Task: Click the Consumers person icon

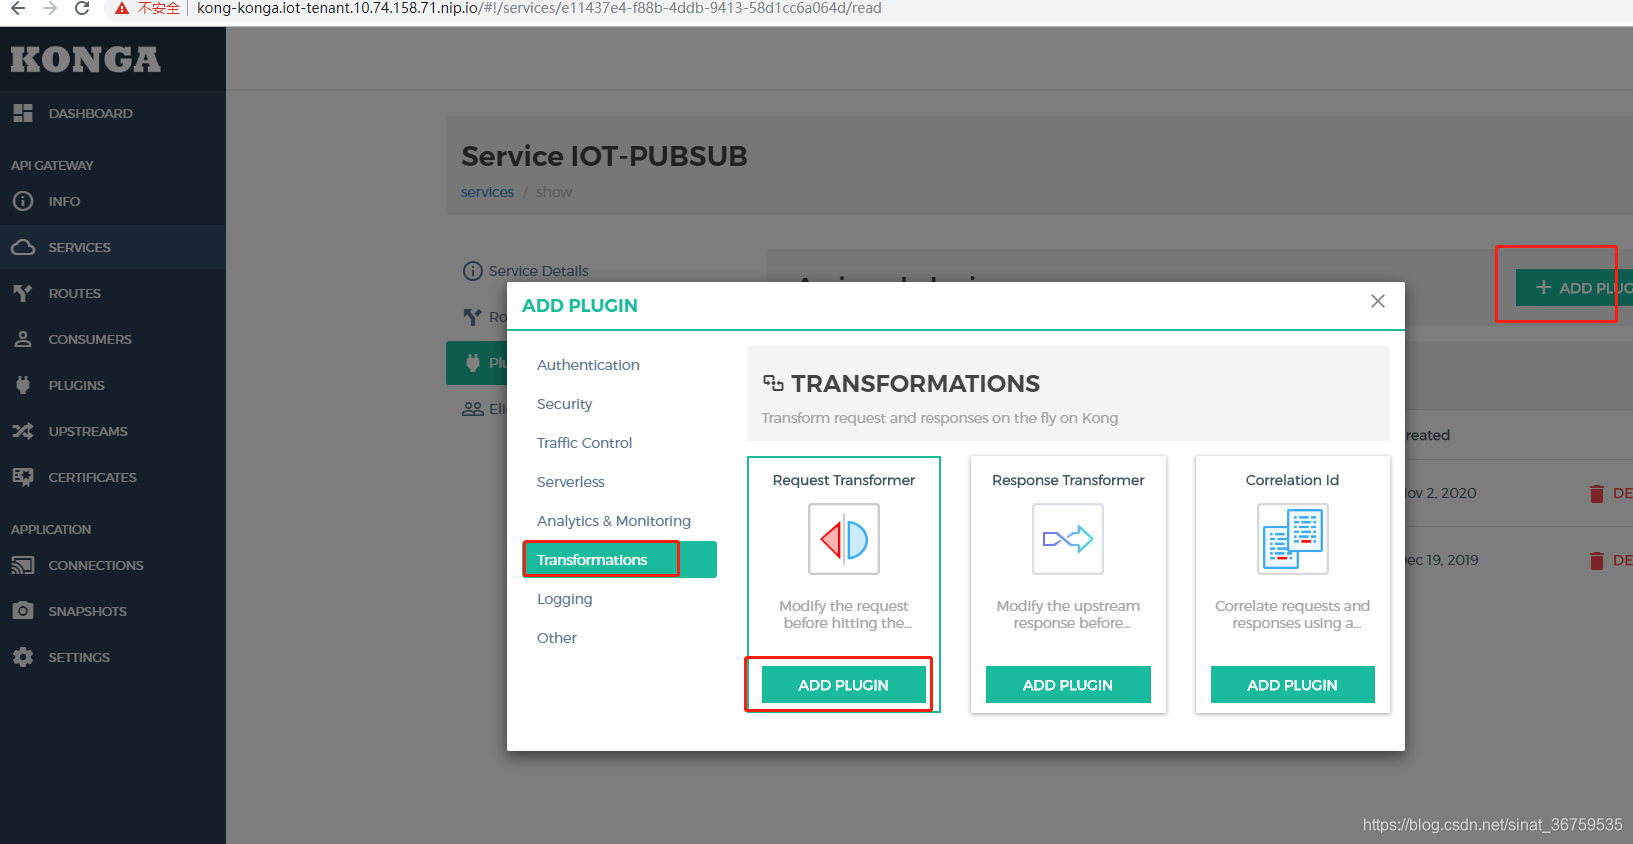Action: pos(23,339)
